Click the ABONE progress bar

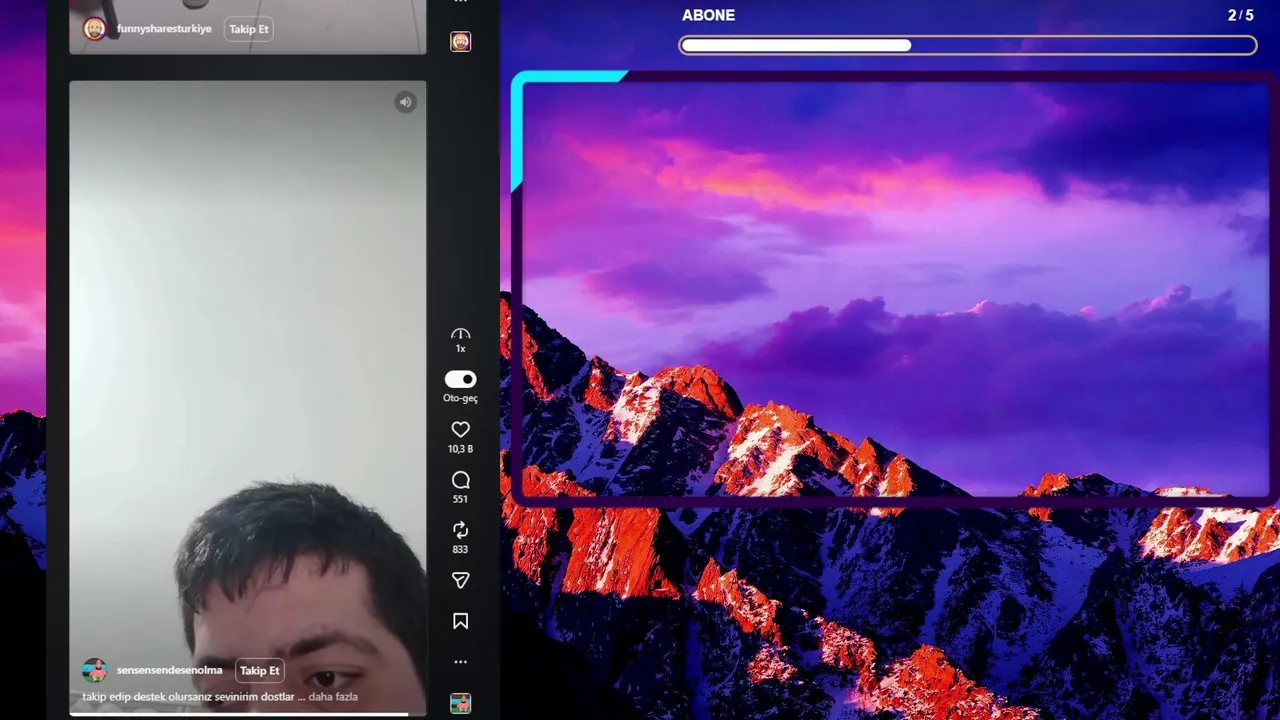(x=968, y=45)
